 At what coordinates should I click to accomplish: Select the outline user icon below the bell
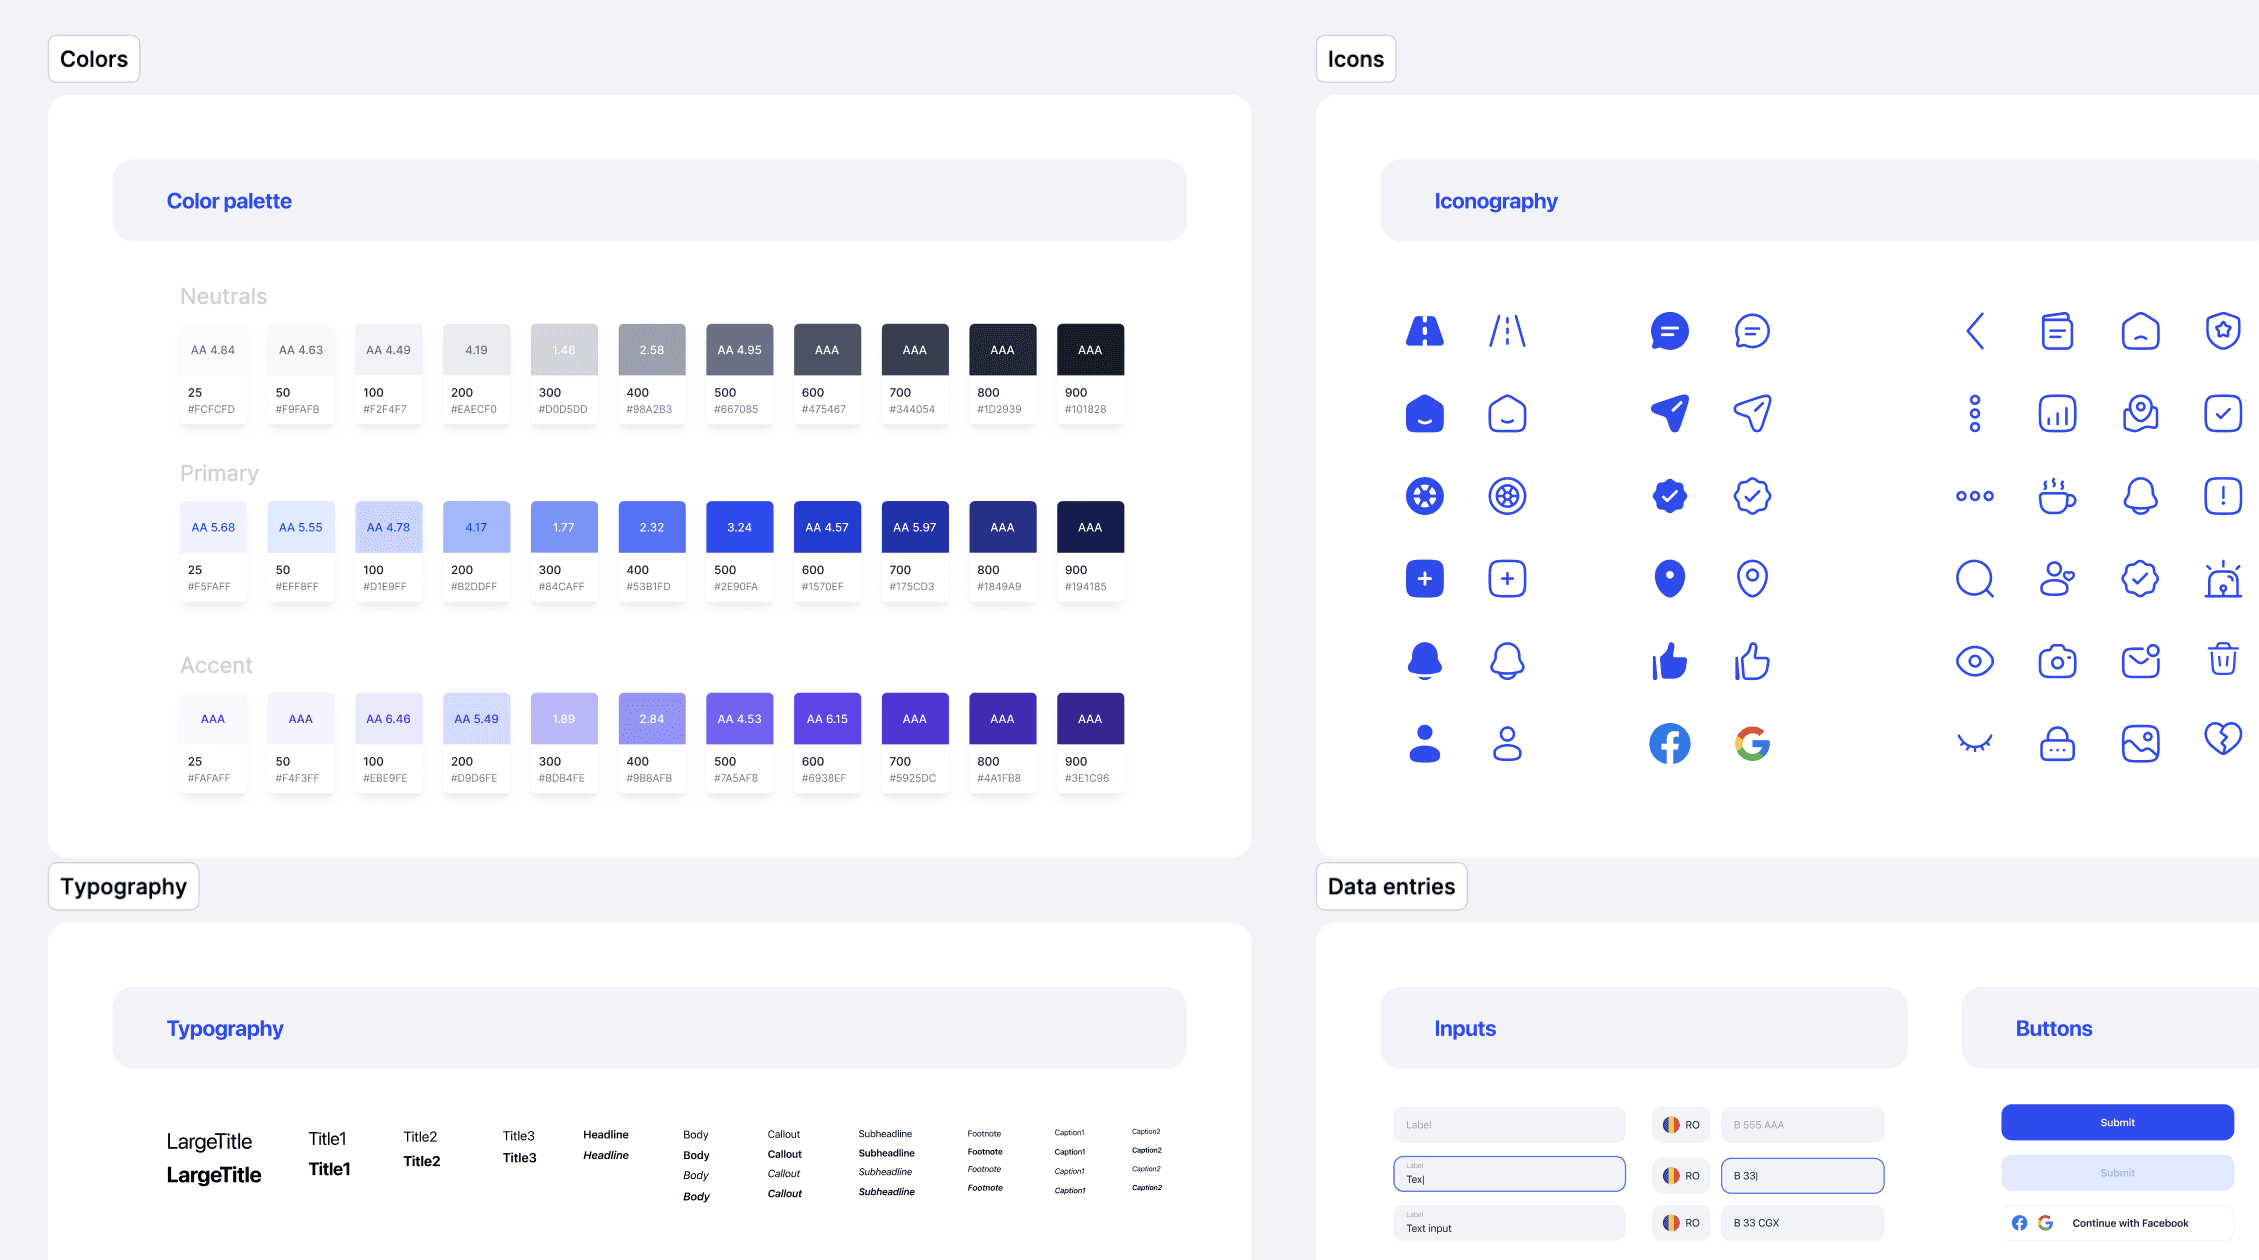pos(1507,744)
